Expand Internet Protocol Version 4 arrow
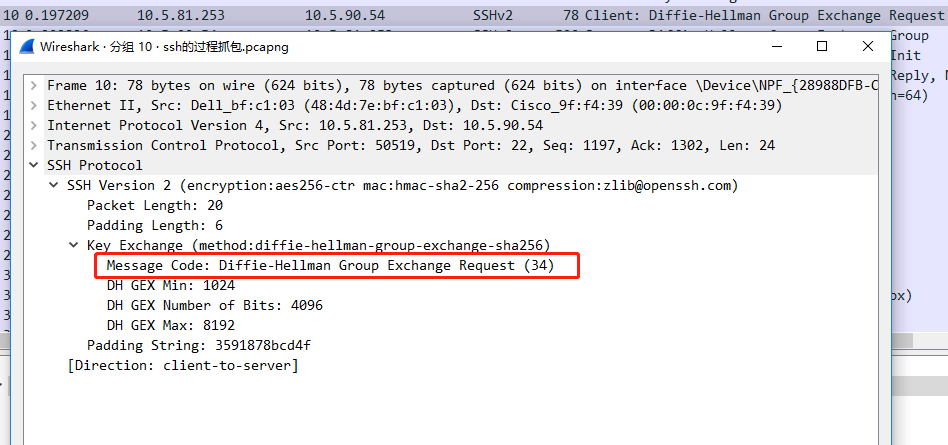The height and width of the screenshot is (445, 948). tap(35, 126)
